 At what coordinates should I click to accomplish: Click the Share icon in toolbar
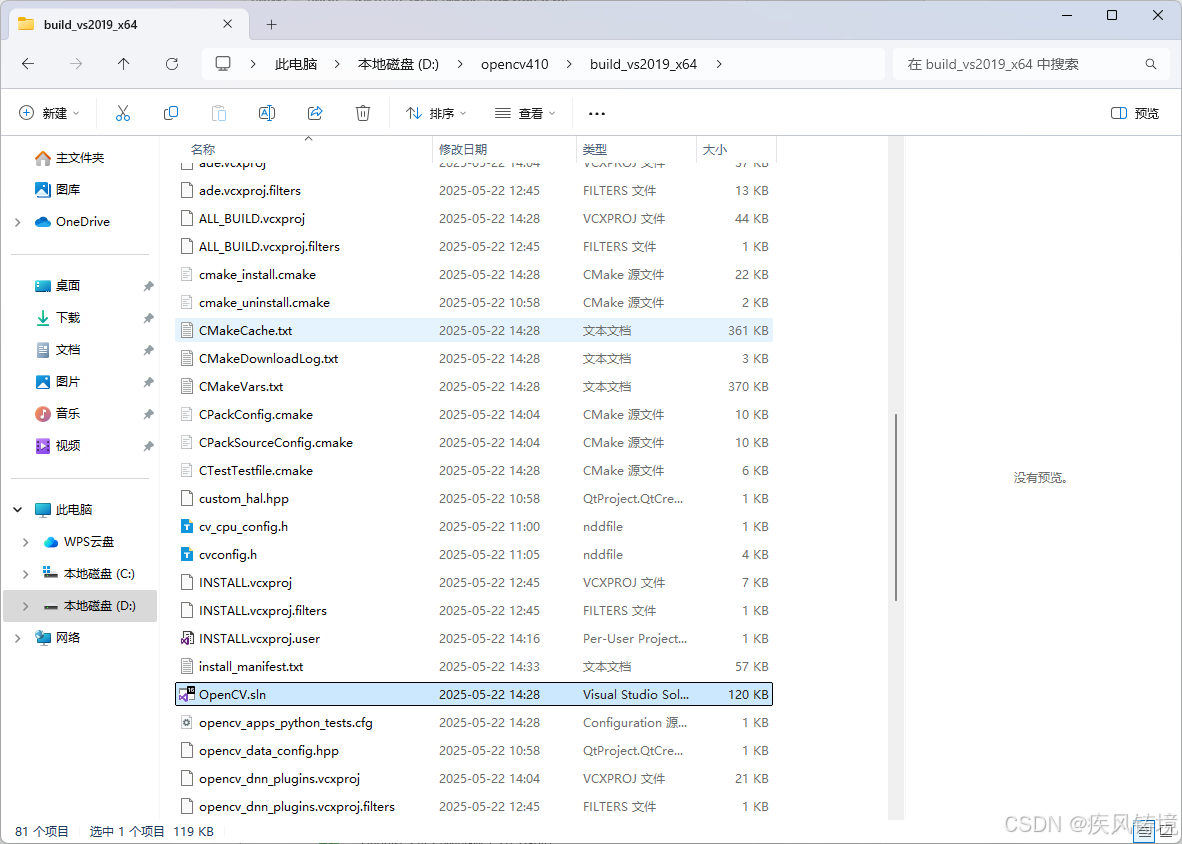point(315,113)
